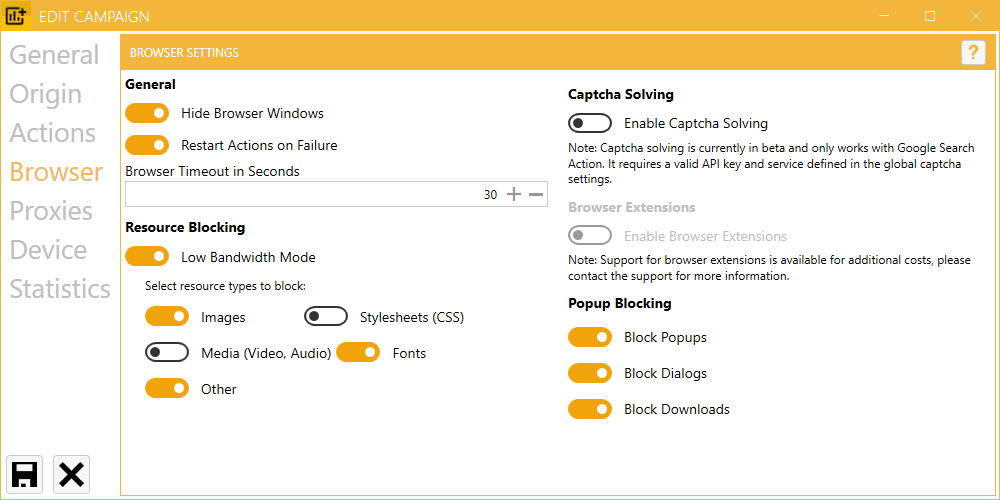Disable Restart Actions on Failure

[x=147, y=145]
